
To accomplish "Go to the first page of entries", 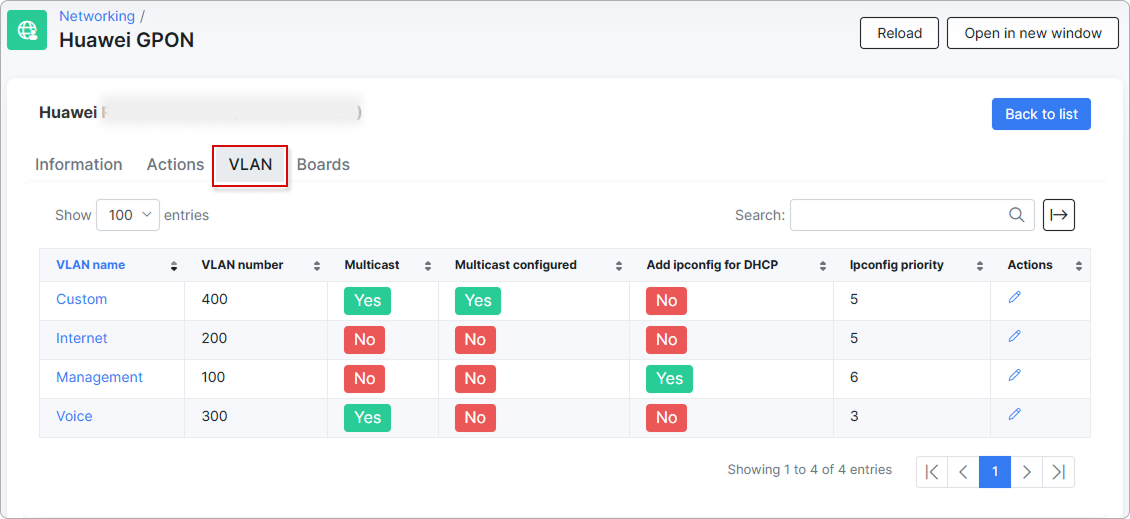I will (932, 472).
